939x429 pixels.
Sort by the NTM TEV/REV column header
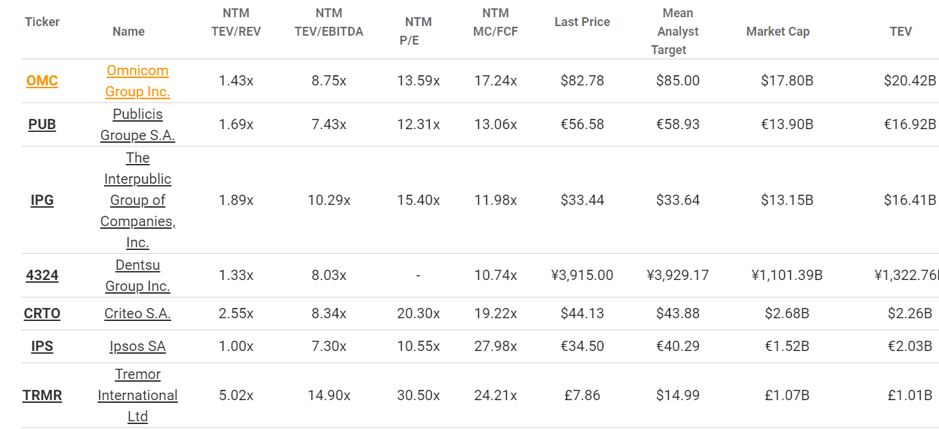(236, 22)
